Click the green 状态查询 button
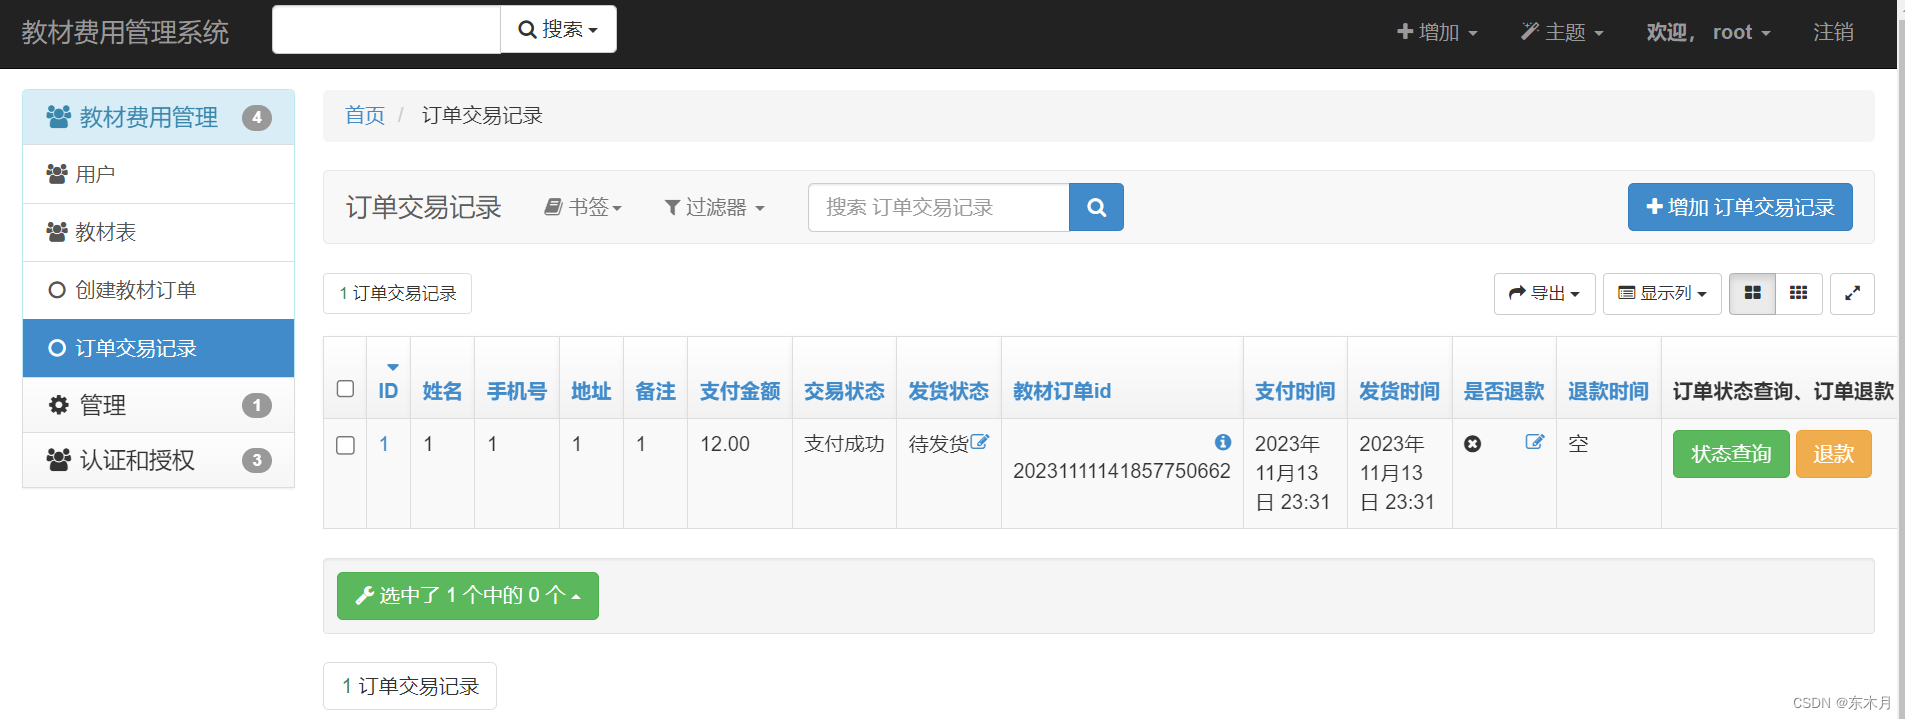Viewport: 1905px width, 719px height. pyautogui.click(x=1731, y=454)
